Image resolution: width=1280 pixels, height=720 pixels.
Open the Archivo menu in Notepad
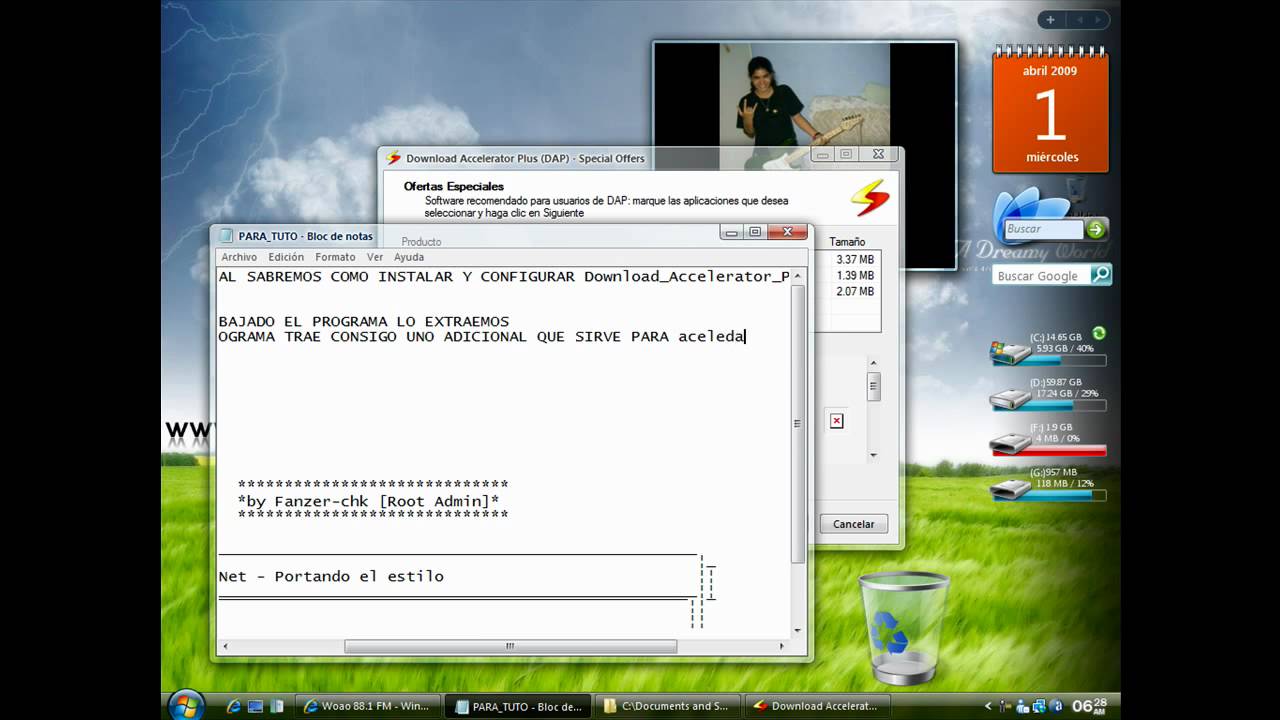click(239, 257)
